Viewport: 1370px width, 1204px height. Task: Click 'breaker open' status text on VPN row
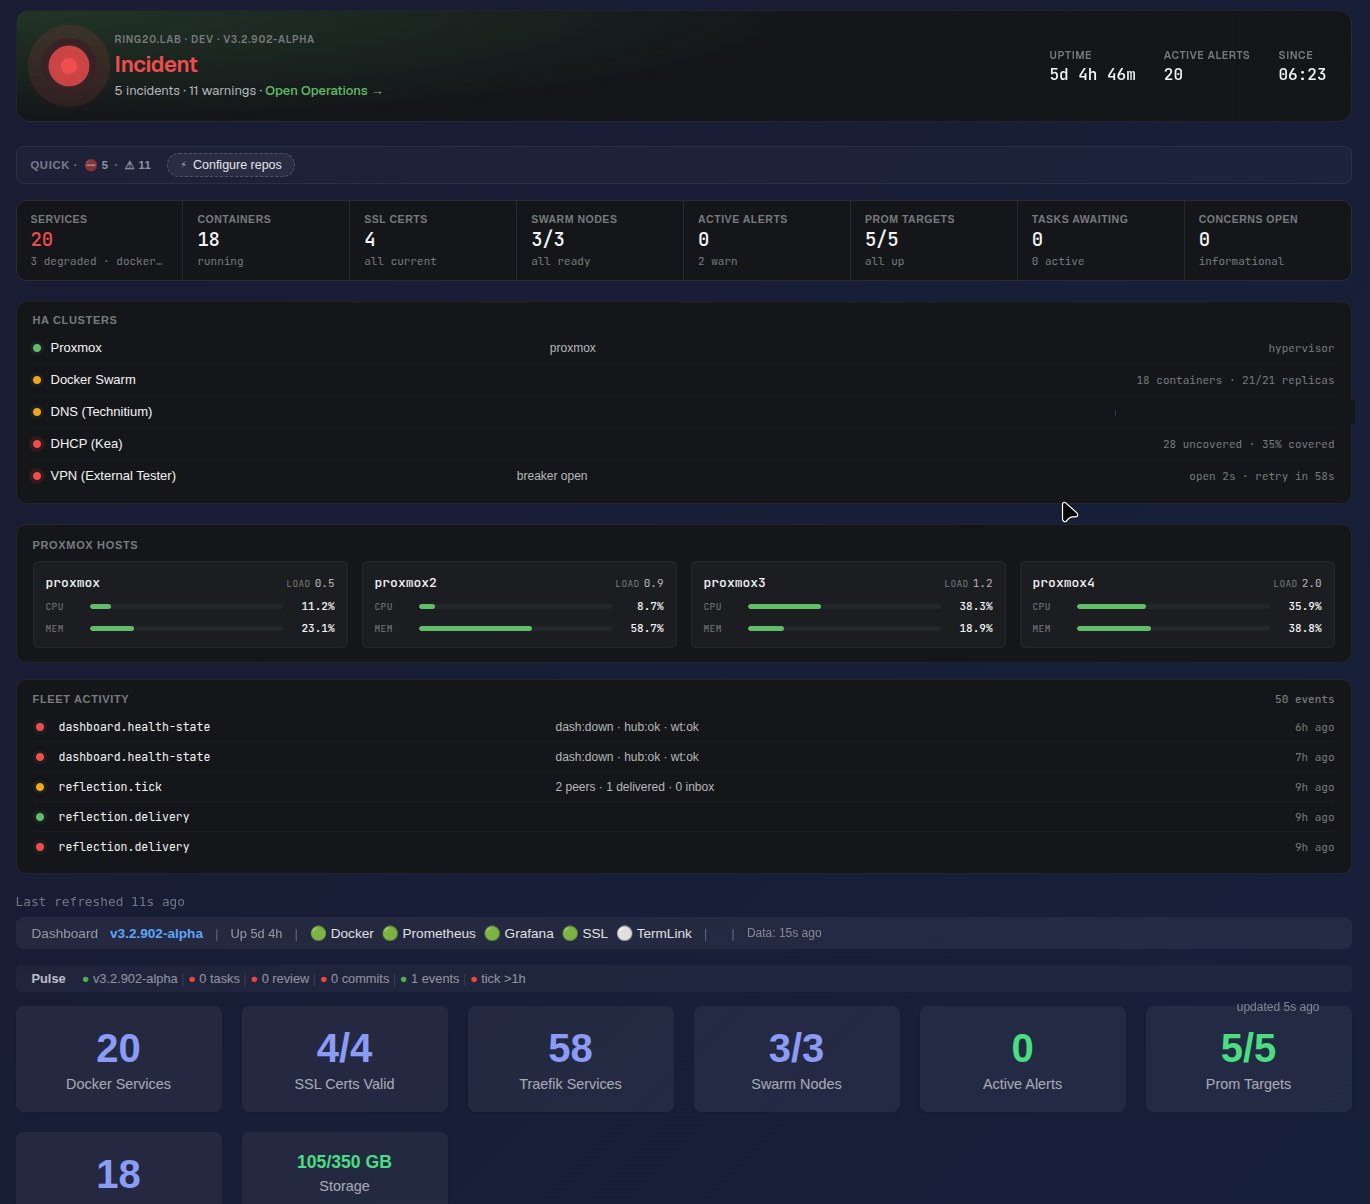point(552,476)
